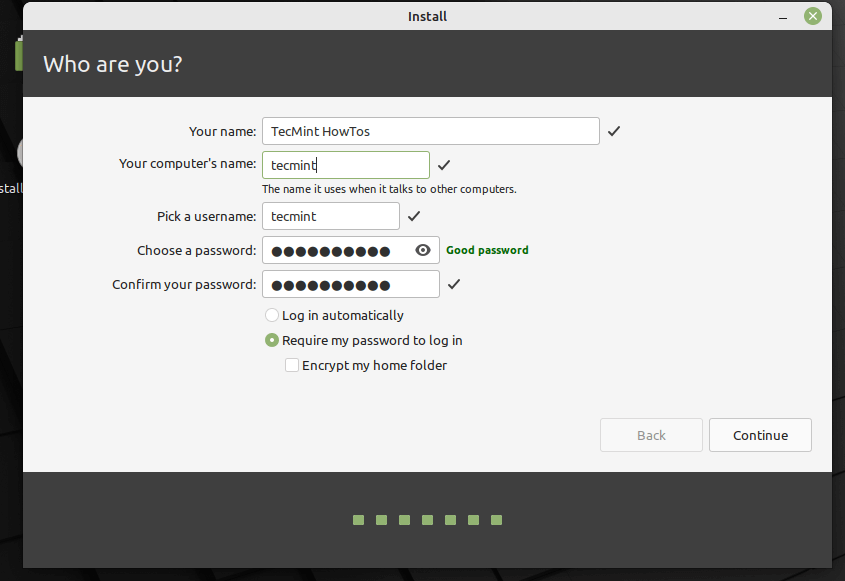
Task: Click into the computer's name field
Action: (x=345, y=165)
